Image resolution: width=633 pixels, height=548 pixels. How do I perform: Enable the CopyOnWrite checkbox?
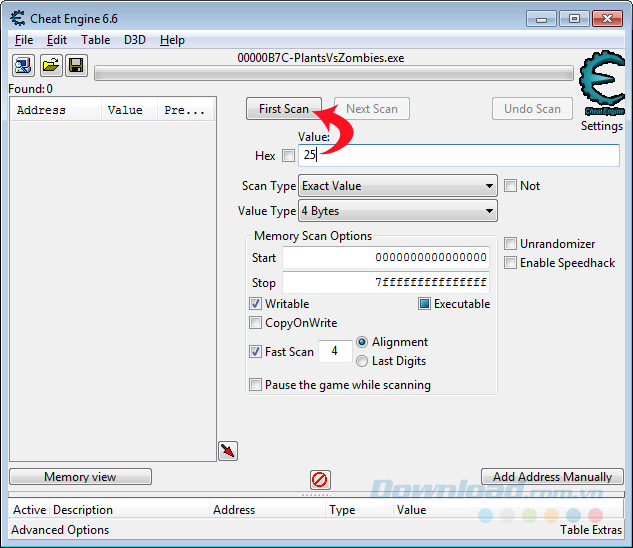point(255,323)
